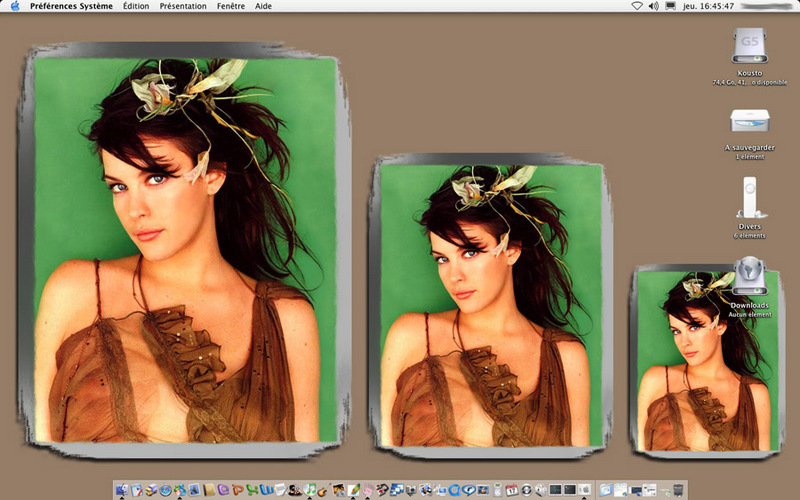The width and height of the screenshot is (800, 500).
Task: Select the Kousto hard drive icon
Action: (x=750, y=46)
